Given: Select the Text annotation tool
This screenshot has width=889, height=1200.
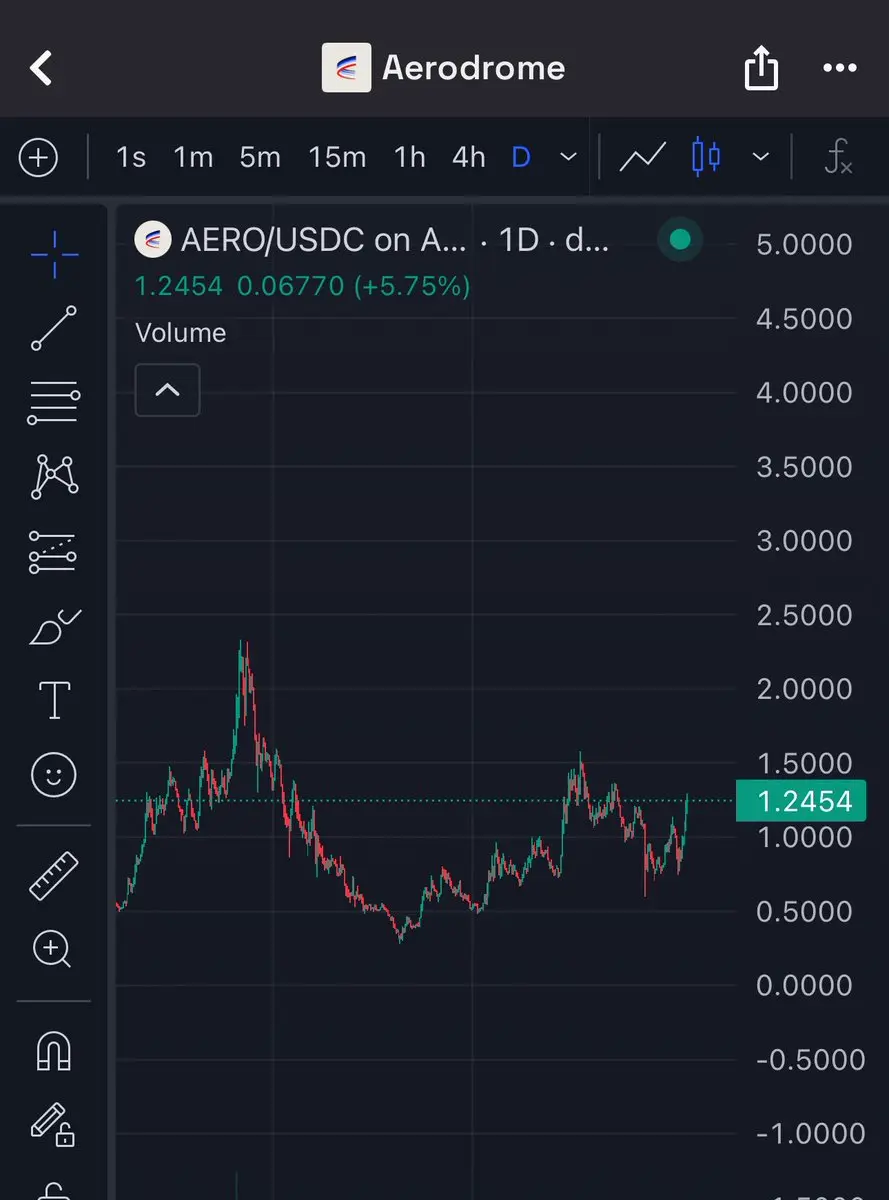Looking at the screenshot, I should click(x=54, y=701).
